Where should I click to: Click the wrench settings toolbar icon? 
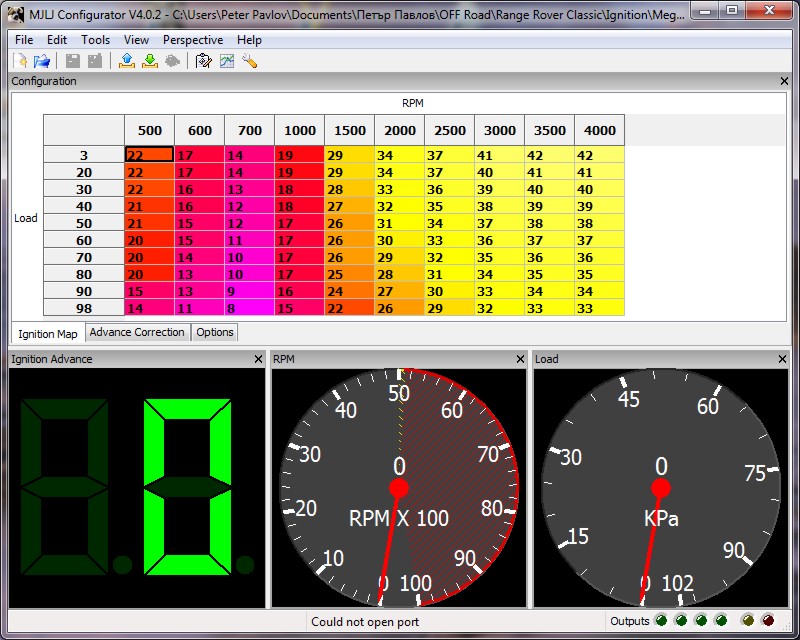click(250, 61)
